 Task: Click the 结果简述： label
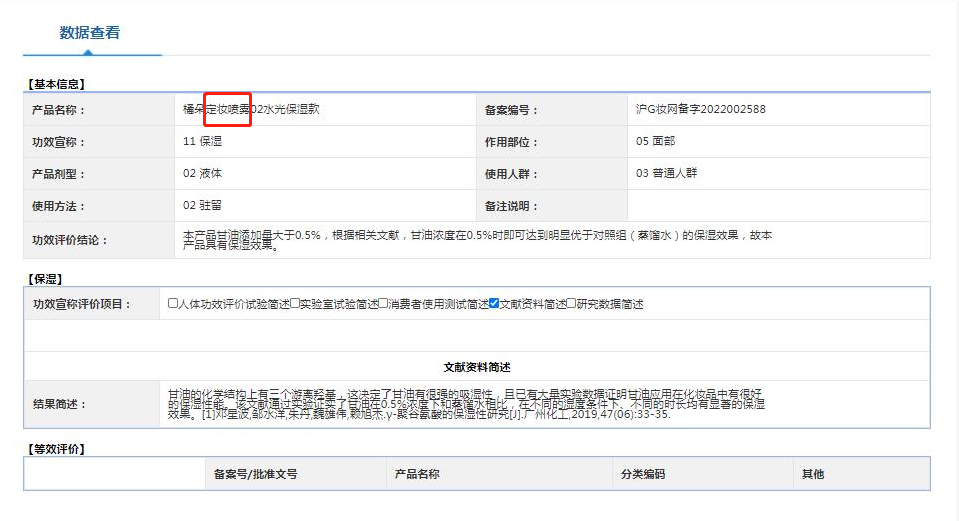60,404
